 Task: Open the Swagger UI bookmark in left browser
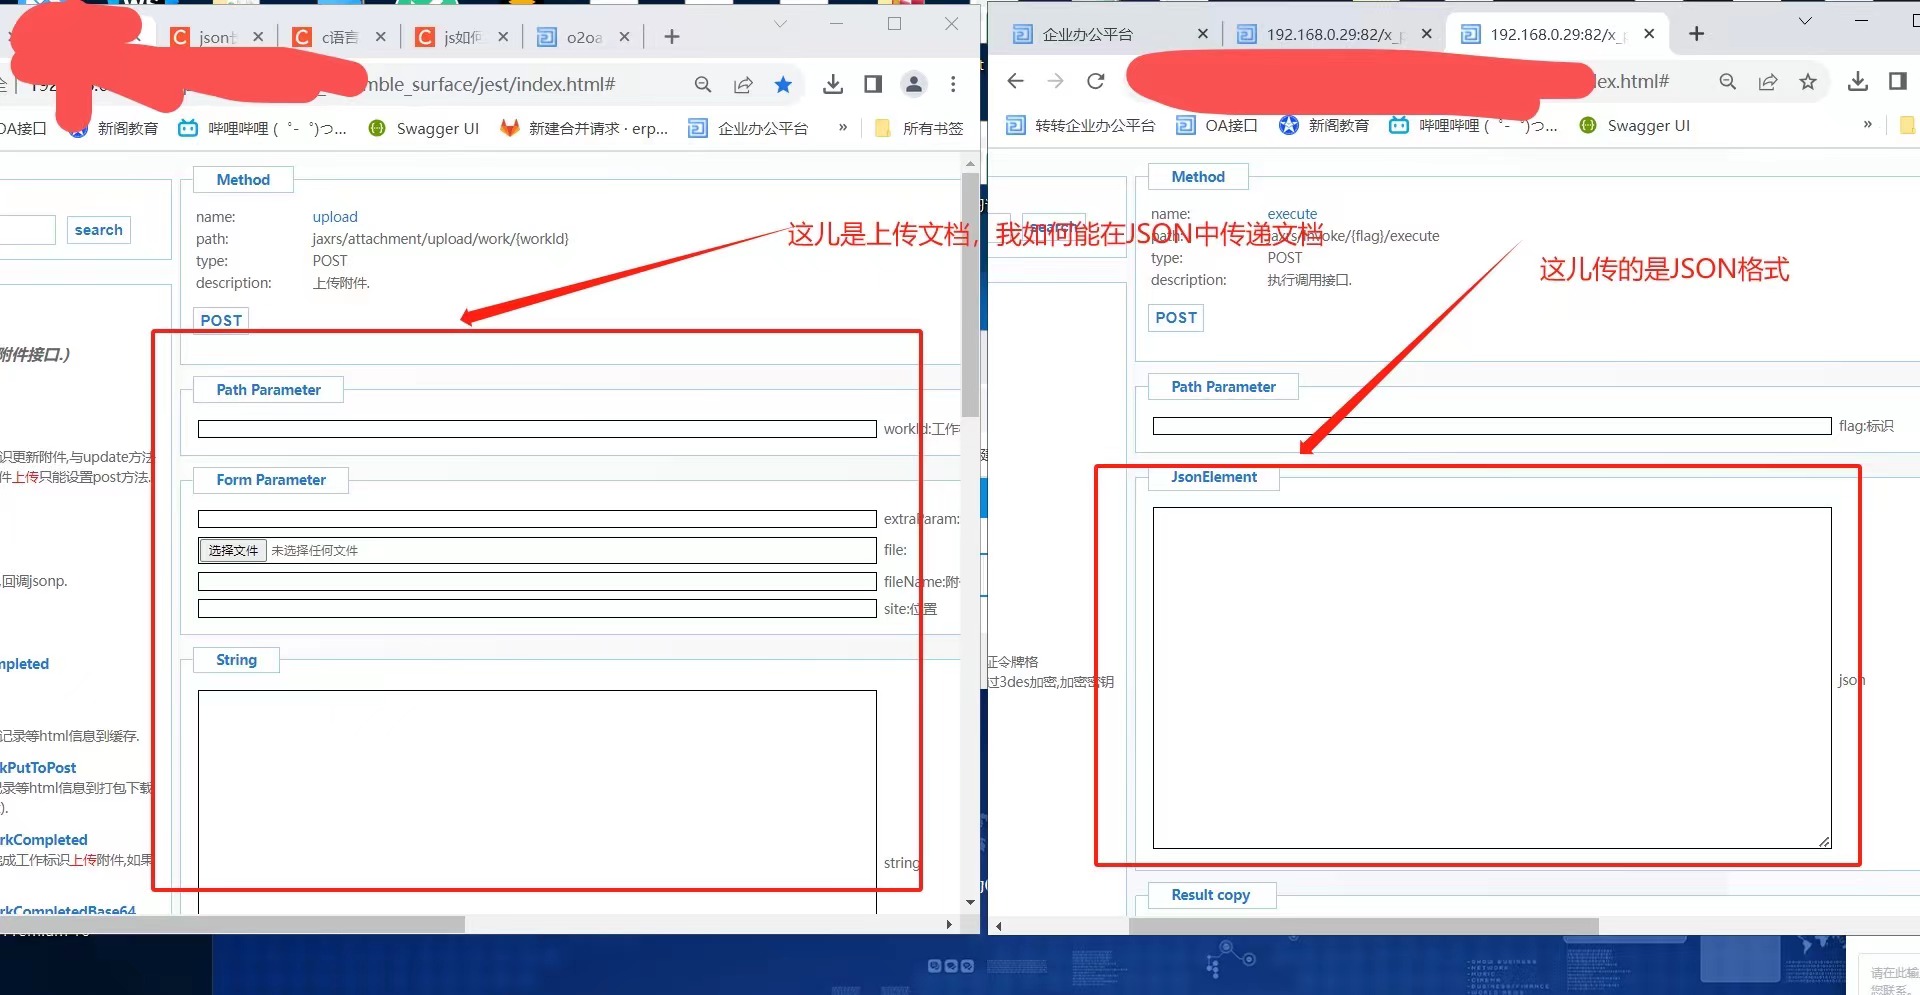click(x=424, y=128)
